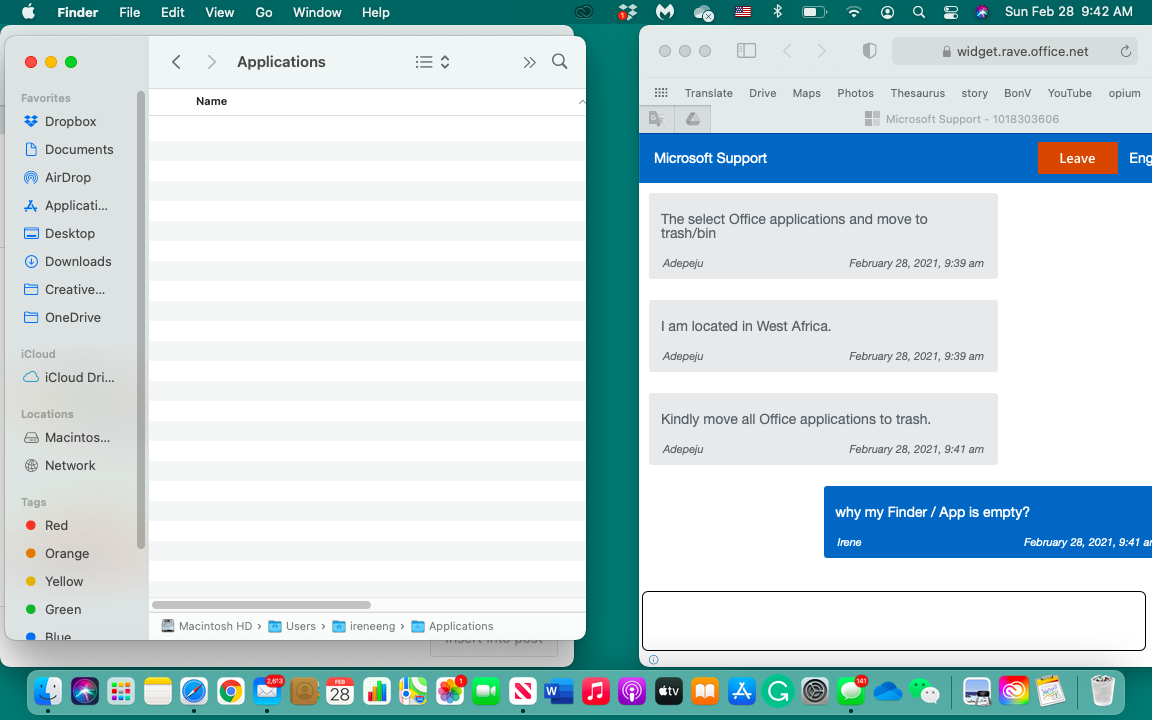Reload the page in Safari address bar
This screenshot has height=720, width=1152.
click(x=1126, y=52)
